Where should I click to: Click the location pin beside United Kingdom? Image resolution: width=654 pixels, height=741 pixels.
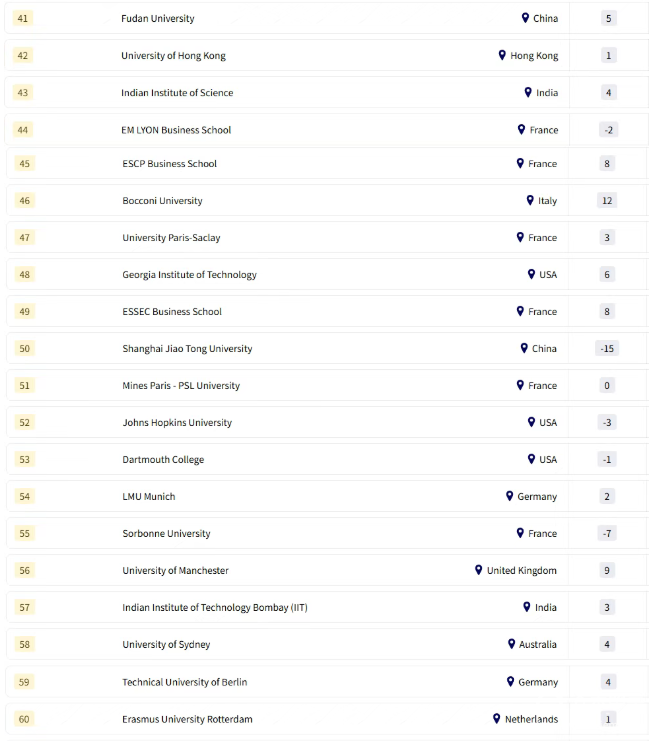click(479, 570)
